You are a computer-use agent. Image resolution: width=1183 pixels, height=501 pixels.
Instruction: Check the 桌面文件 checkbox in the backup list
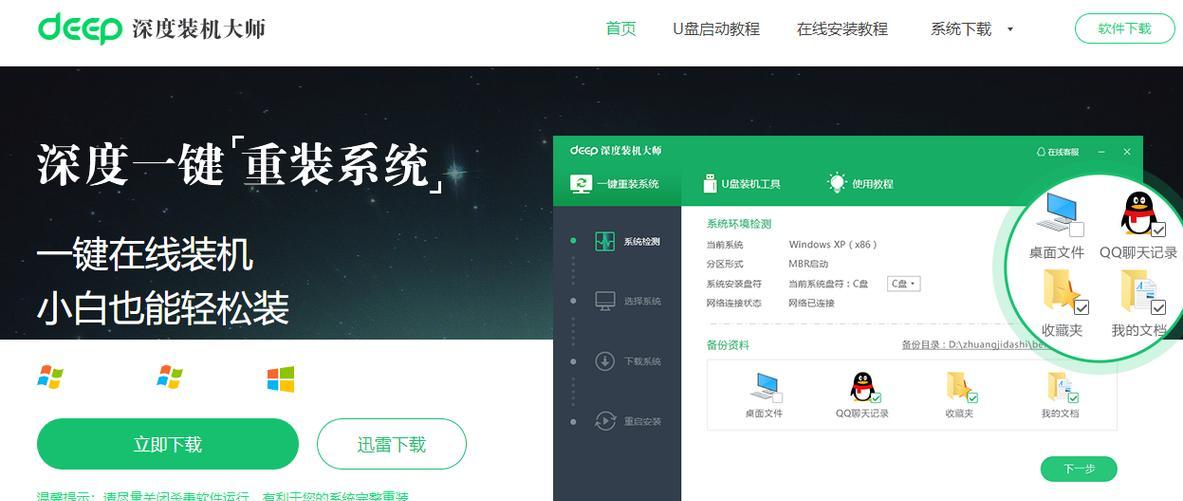click(x=777, y=398)
